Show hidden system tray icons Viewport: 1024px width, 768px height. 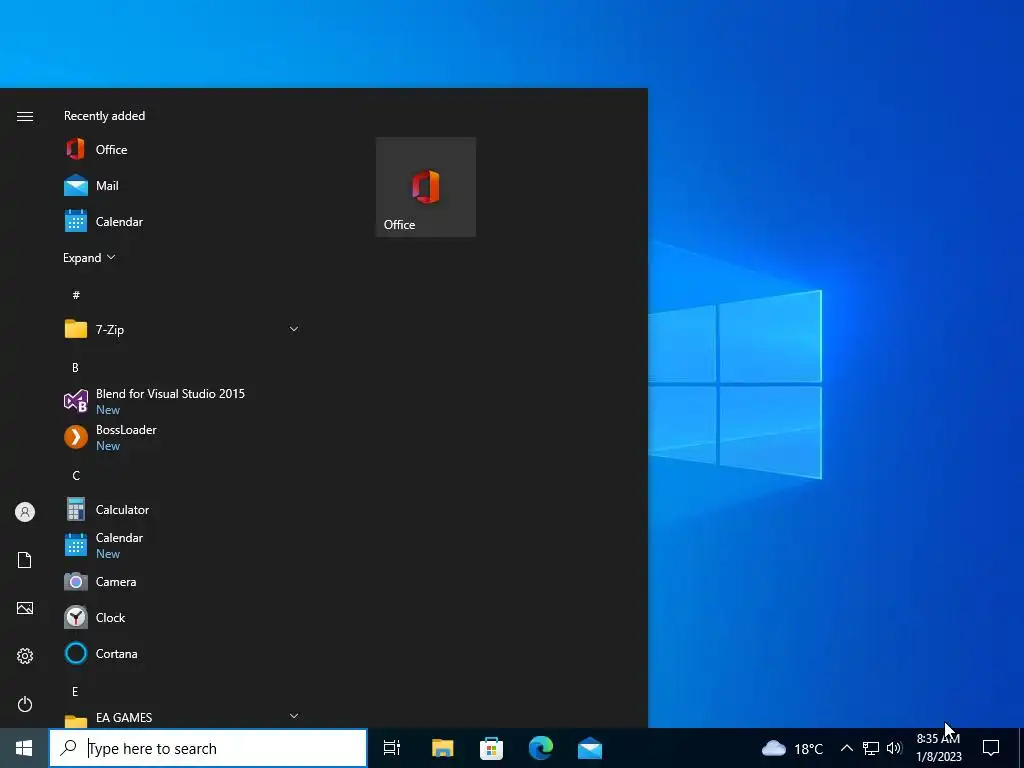pos(846,748)
